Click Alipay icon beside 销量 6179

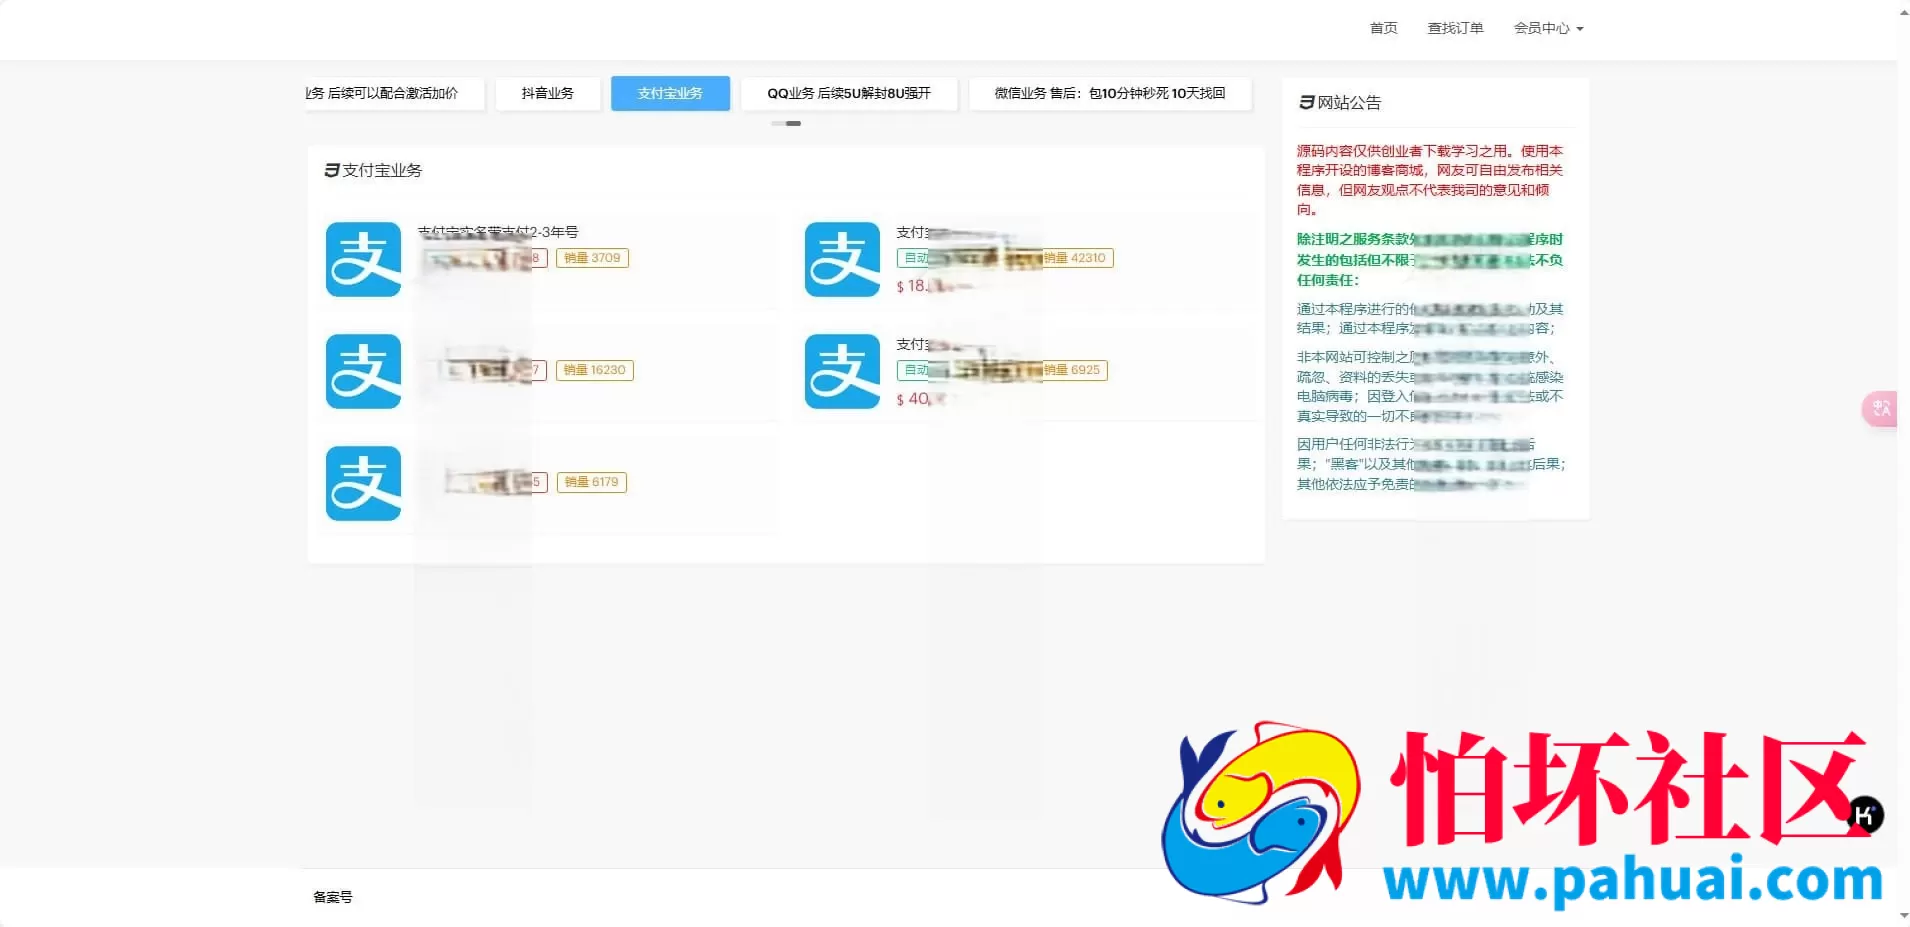363,483
